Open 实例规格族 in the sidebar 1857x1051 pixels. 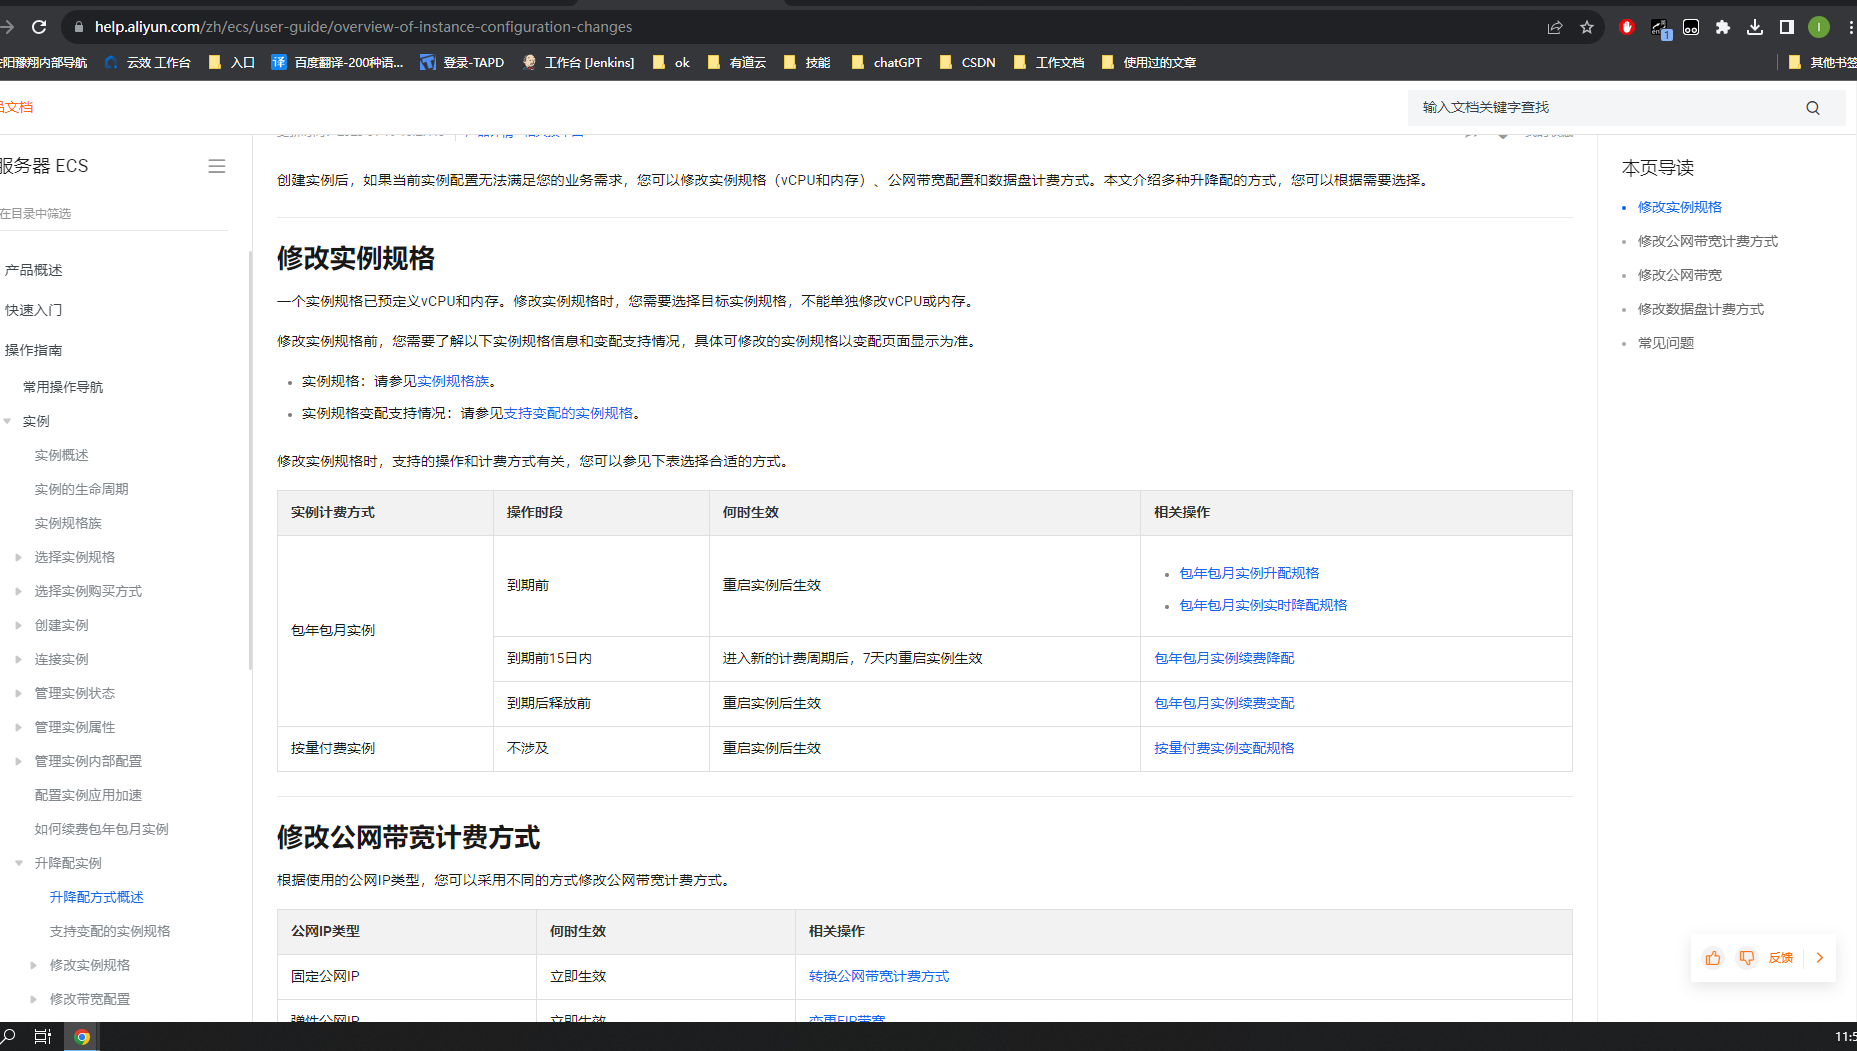tap(68, 523)
